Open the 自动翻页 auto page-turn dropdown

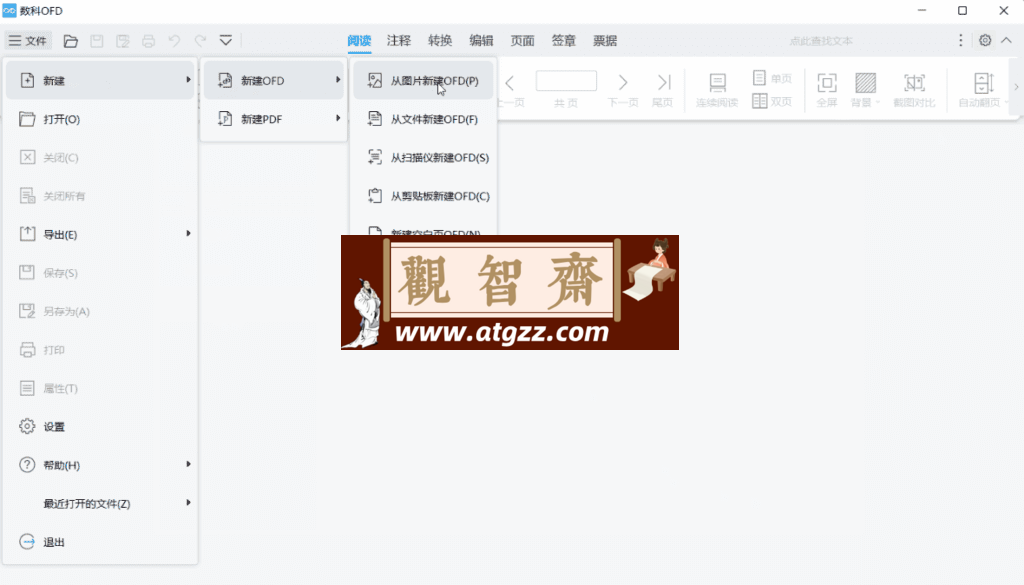[984, 89]
